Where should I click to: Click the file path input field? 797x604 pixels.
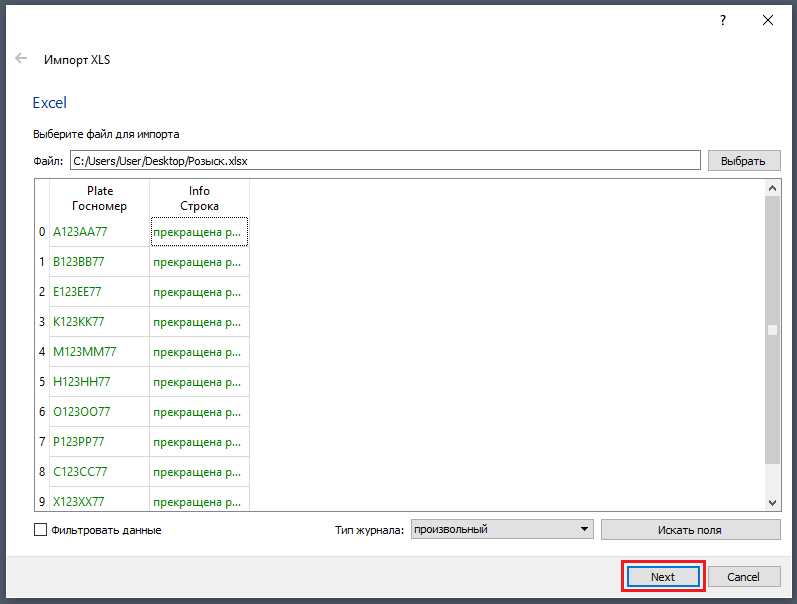pos(385,160)
